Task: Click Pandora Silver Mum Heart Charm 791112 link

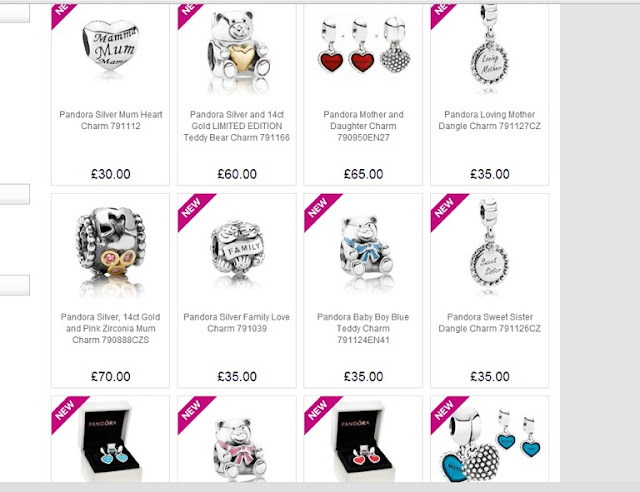Action: (x=111, y=120)
